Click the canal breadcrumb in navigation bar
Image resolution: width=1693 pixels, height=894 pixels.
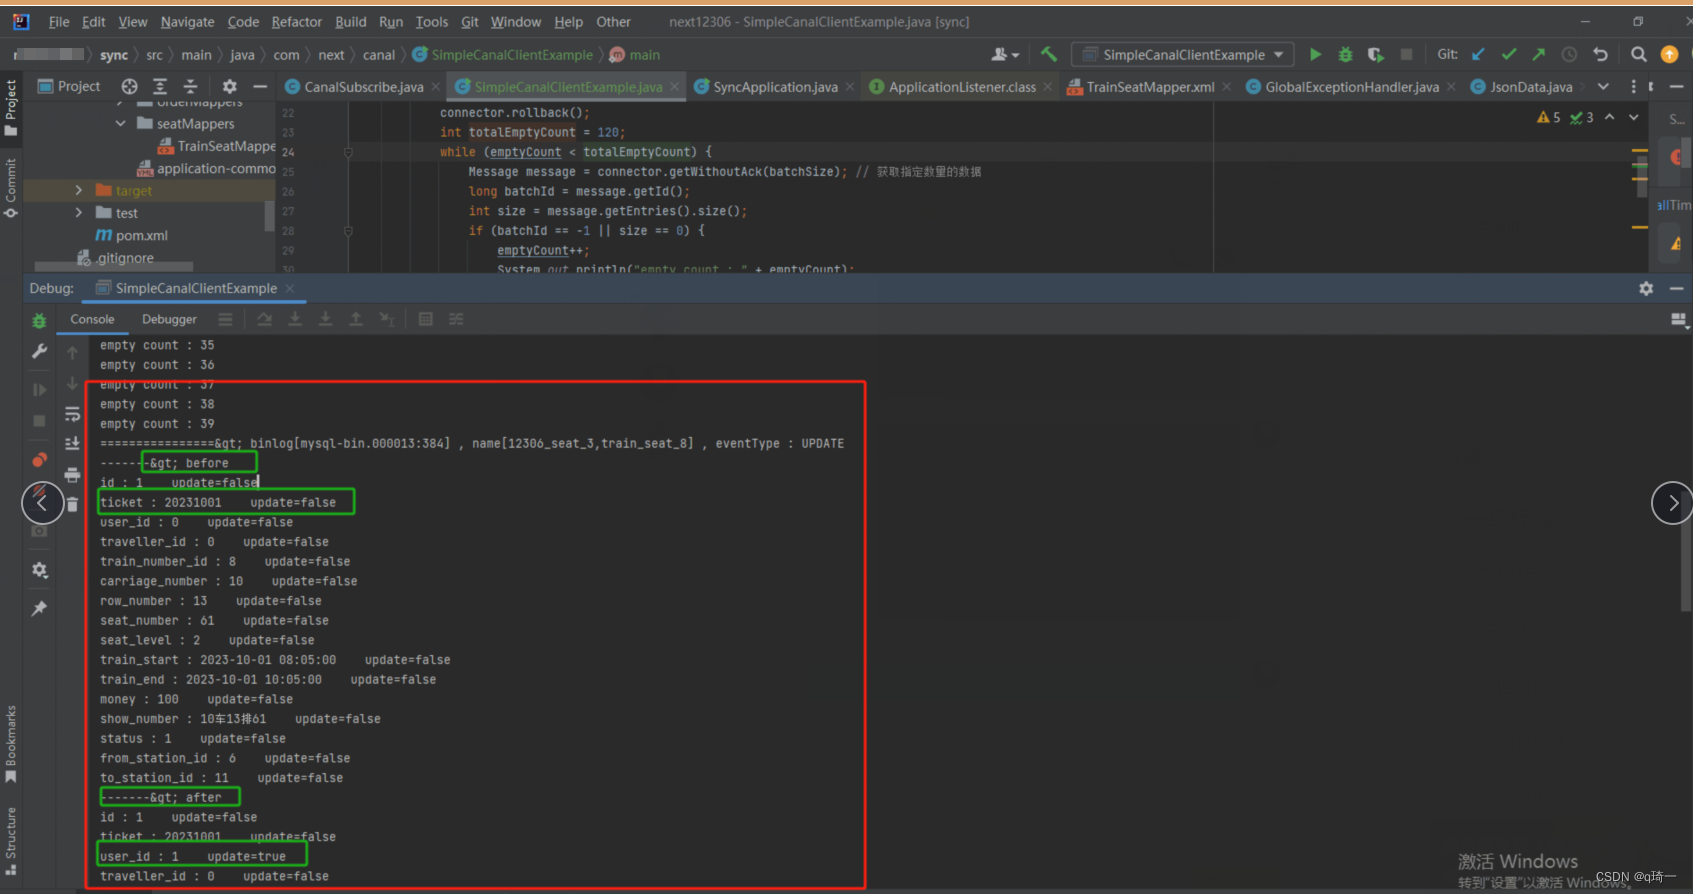pos(379,55)
